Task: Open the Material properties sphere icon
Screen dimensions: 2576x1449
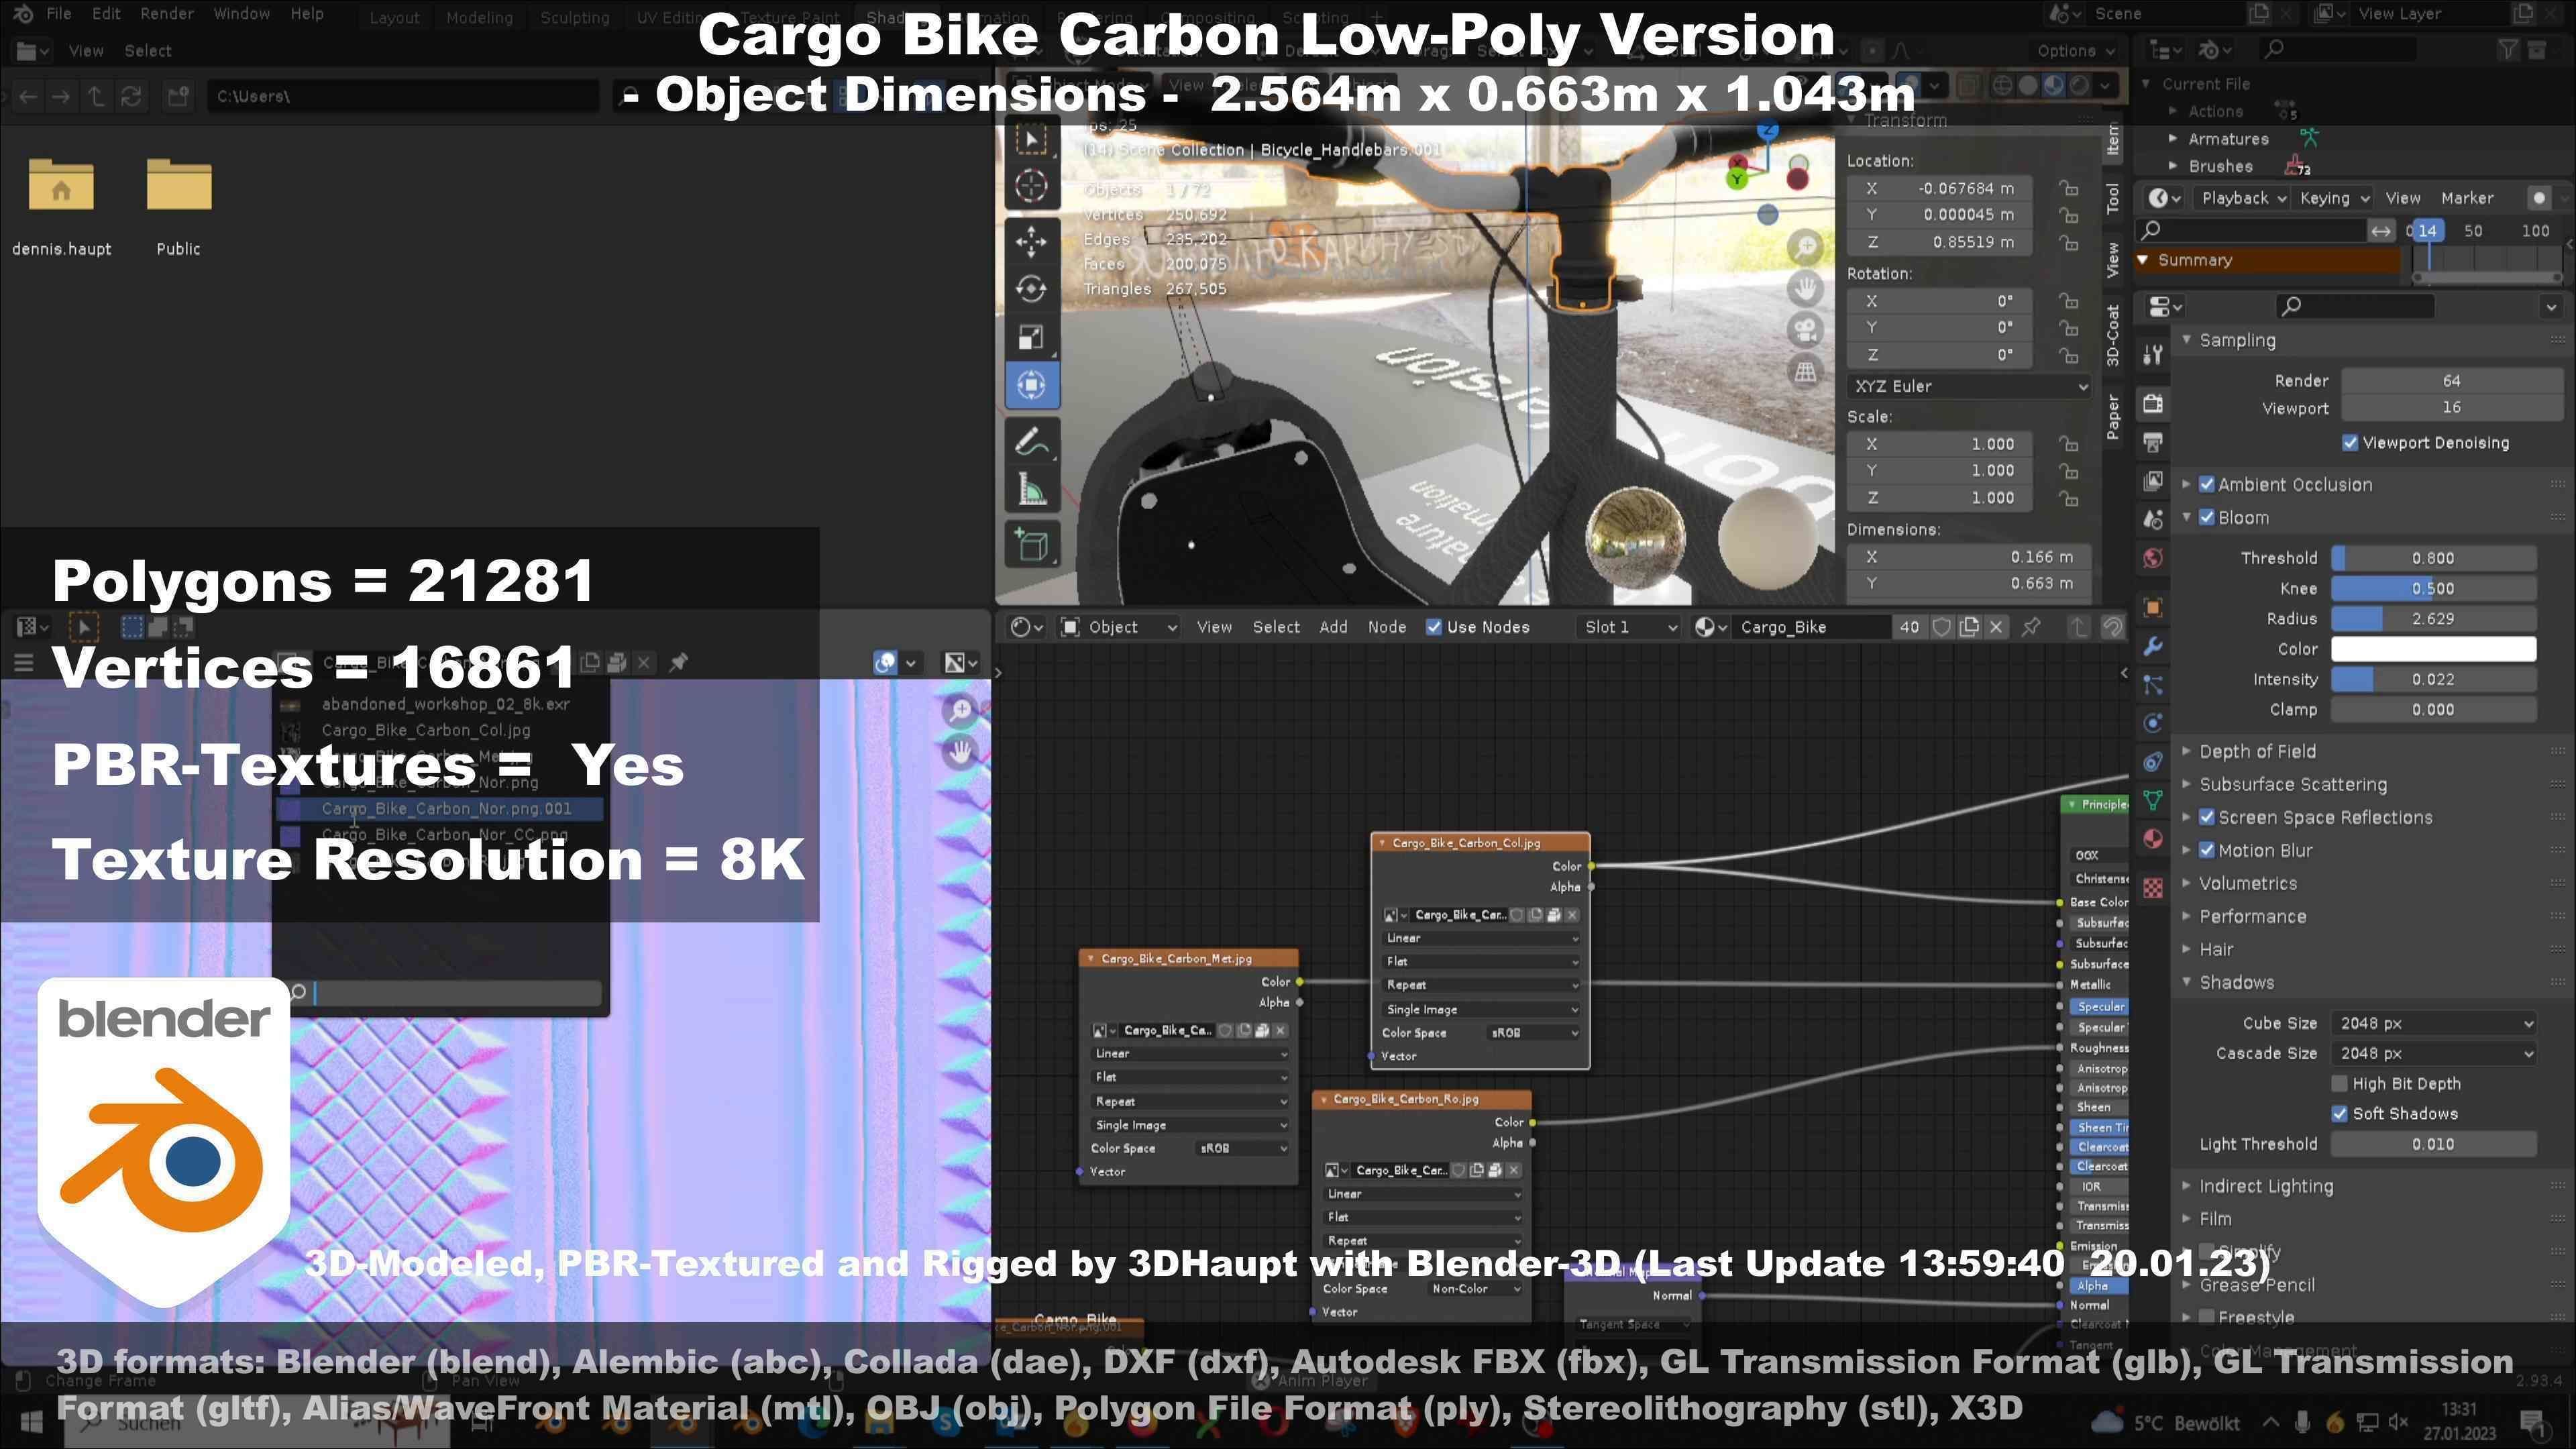Action: (x=2153, y=839)
